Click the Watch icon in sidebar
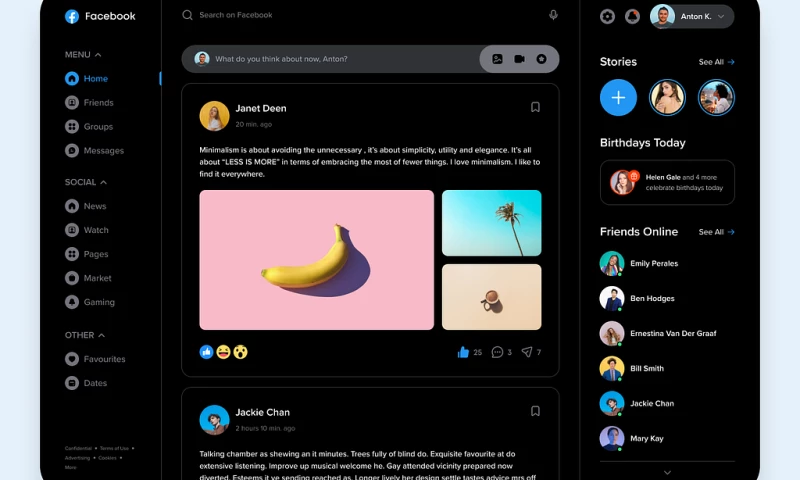Viewport: 800px width, 480px height. [72, 230]
